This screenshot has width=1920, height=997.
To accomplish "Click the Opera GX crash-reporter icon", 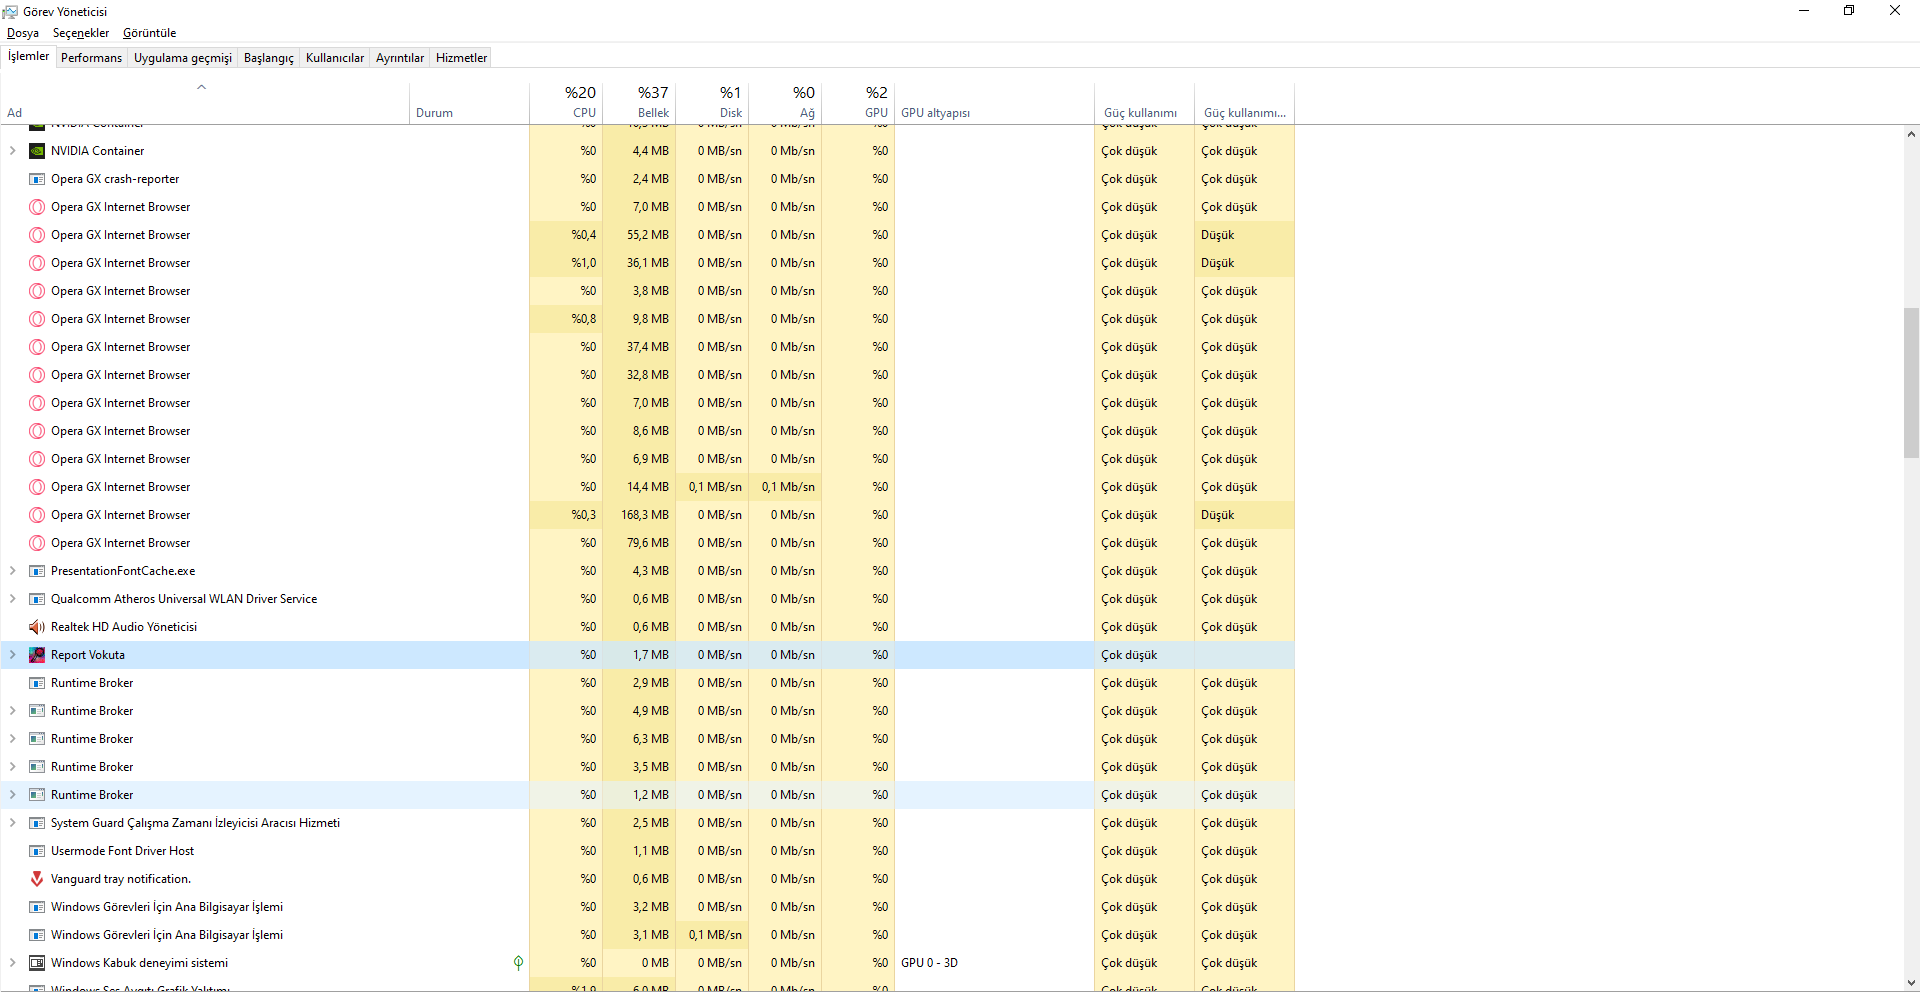I will 37,179.
